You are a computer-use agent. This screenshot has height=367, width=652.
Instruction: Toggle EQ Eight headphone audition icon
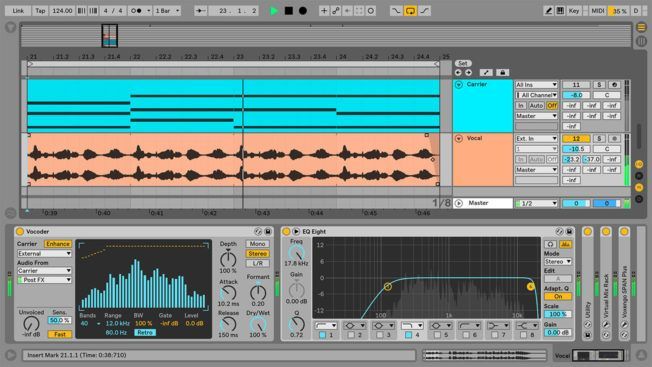click(551, 244)
